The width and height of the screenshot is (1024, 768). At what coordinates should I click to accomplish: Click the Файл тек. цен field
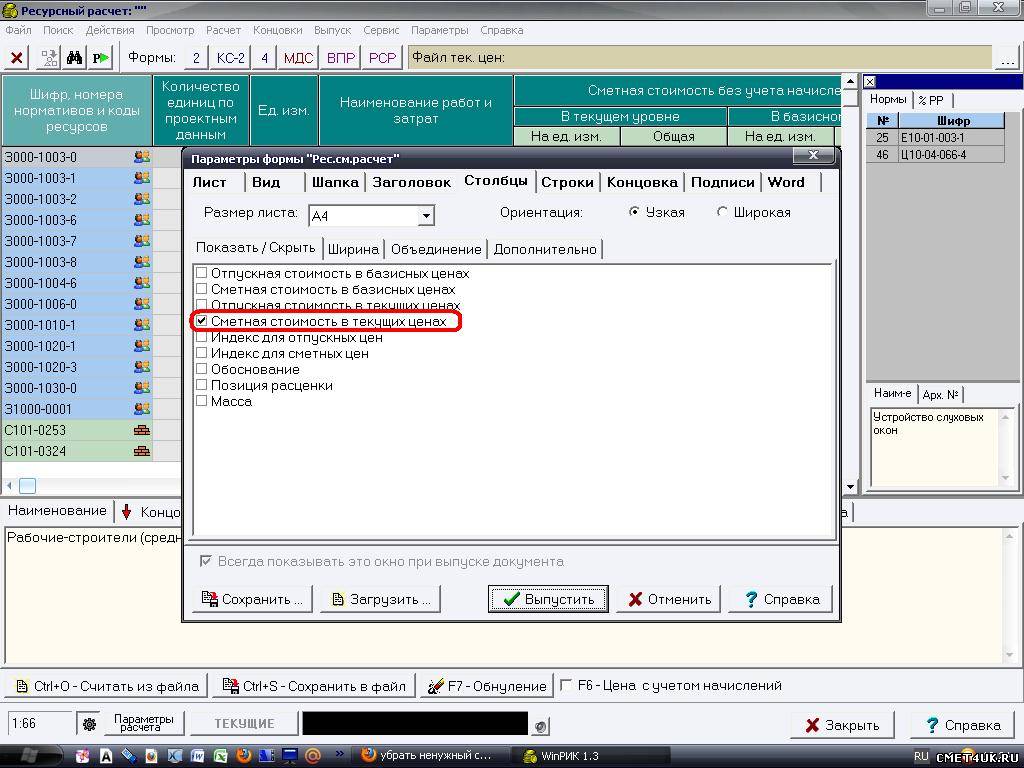[x=699, y=58]
